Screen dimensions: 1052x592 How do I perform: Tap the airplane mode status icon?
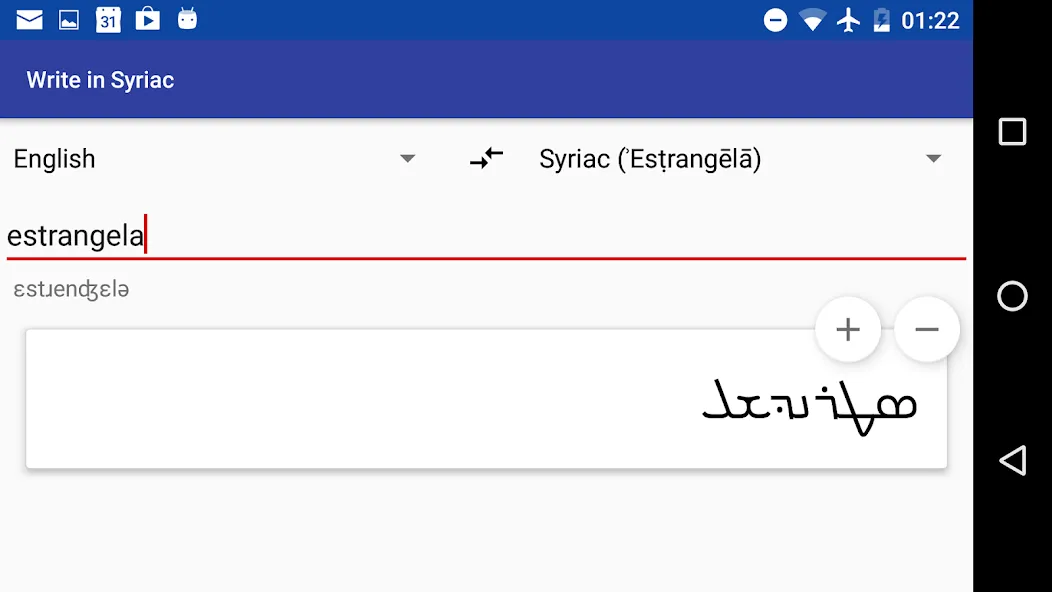849,20
